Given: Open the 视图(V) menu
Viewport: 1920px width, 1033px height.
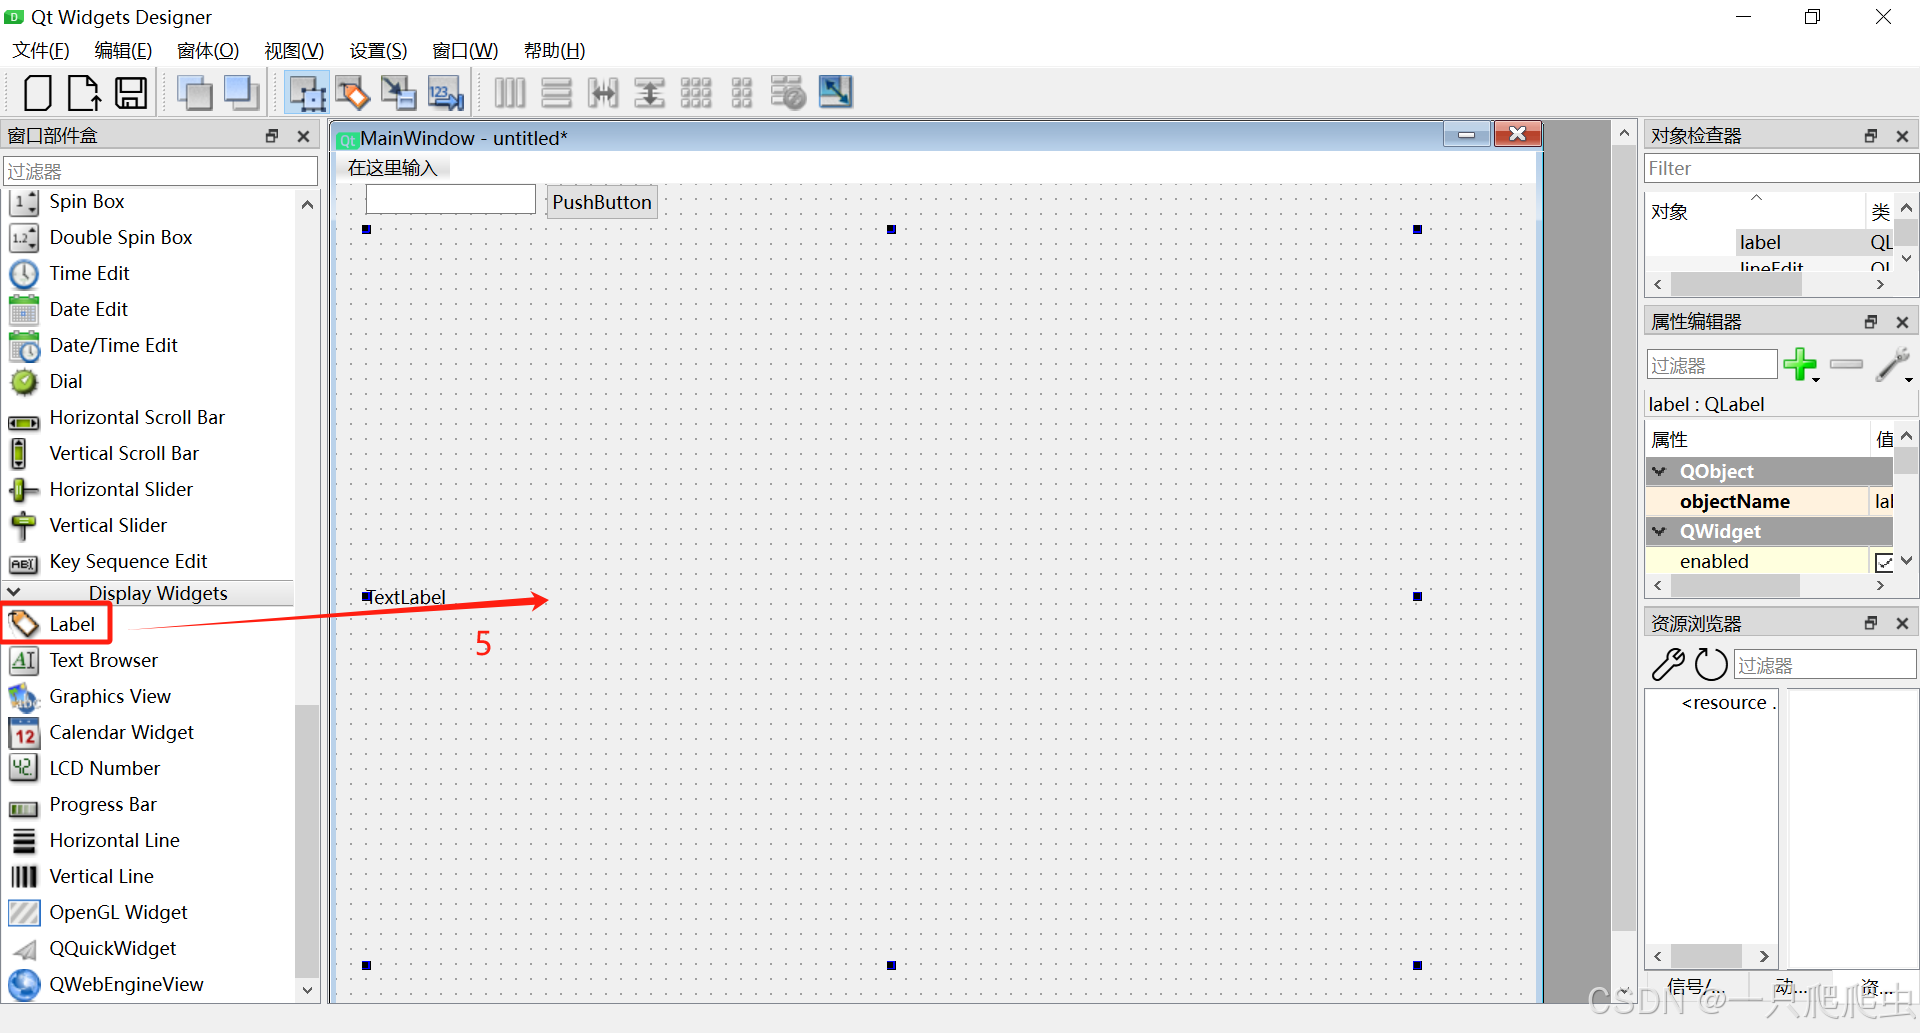Looking at the screenshot, I should [294, 51].
